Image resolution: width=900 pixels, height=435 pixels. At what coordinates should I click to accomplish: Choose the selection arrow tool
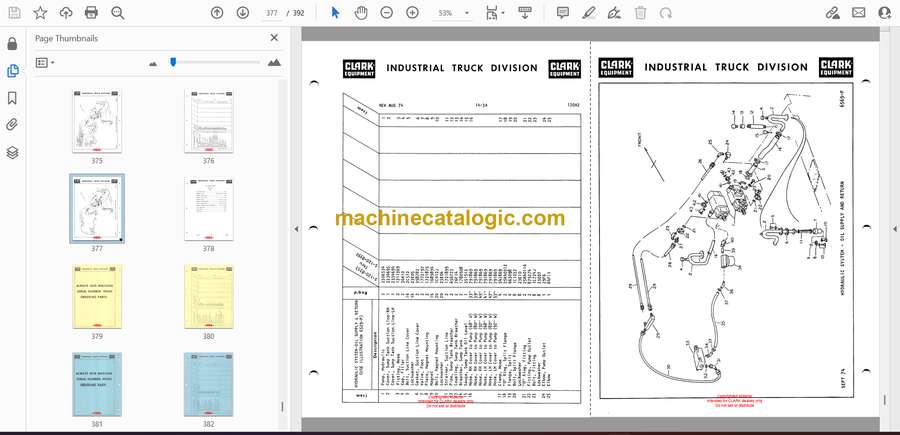335,13
